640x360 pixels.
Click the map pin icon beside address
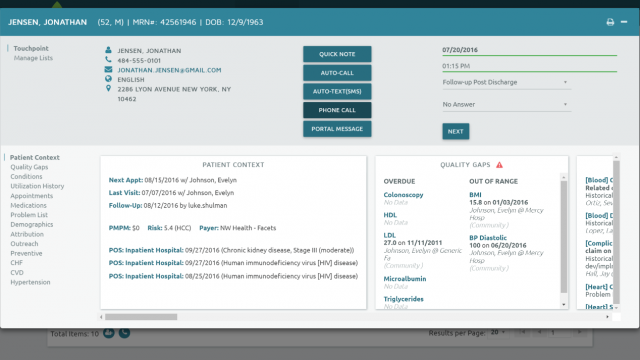click(108, 88)
